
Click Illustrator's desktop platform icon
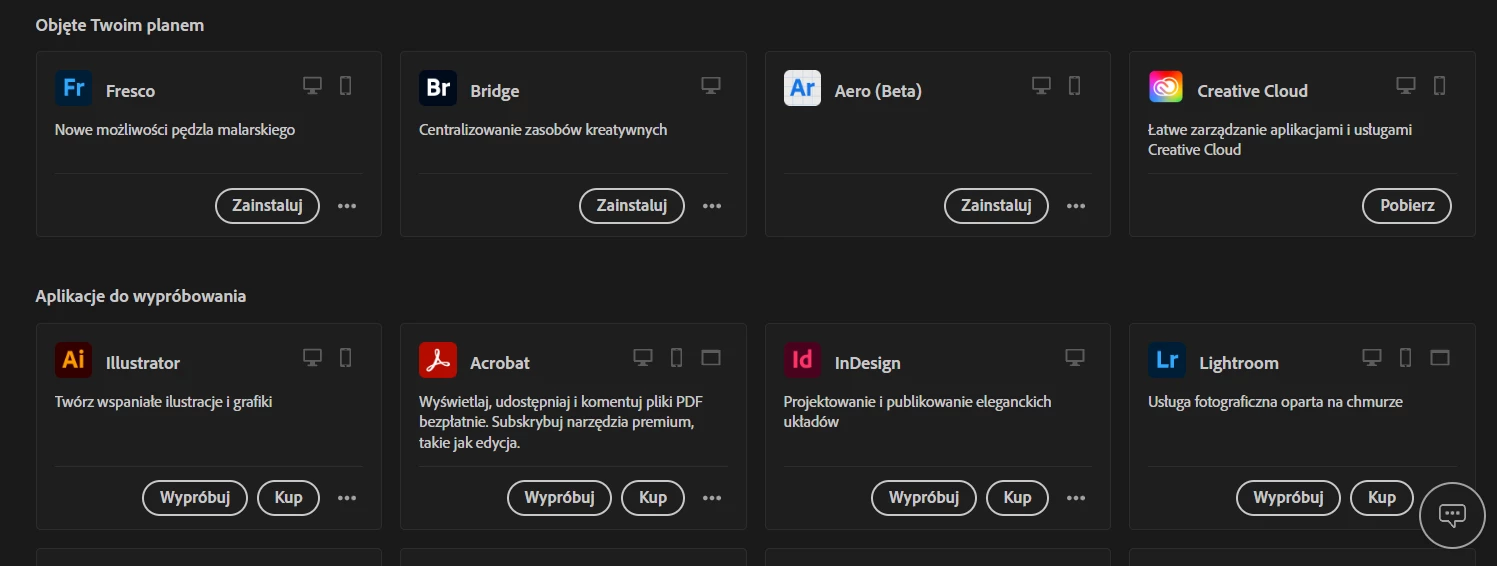pyautogui.click(x=313, y=357)
